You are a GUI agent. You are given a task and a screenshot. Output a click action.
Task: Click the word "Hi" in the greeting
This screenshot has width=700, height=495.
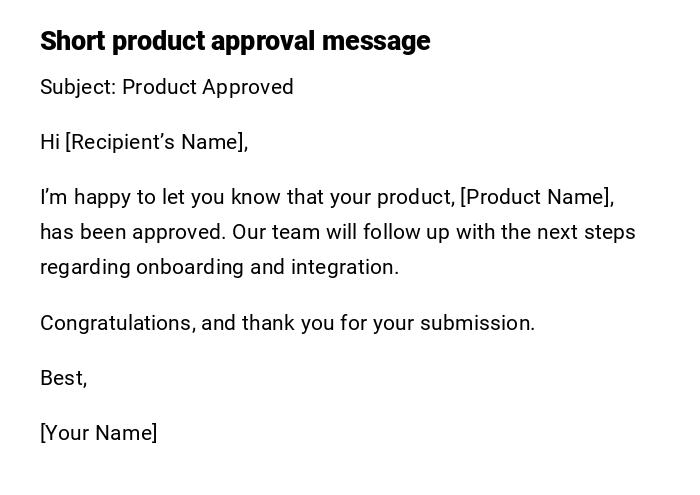(50, 142)
